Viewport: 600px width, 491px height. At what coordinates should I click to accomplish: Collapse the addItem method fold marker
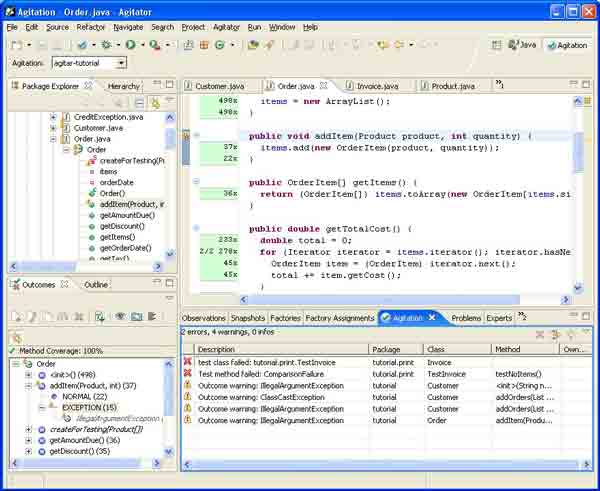click(x=195, y=136)
